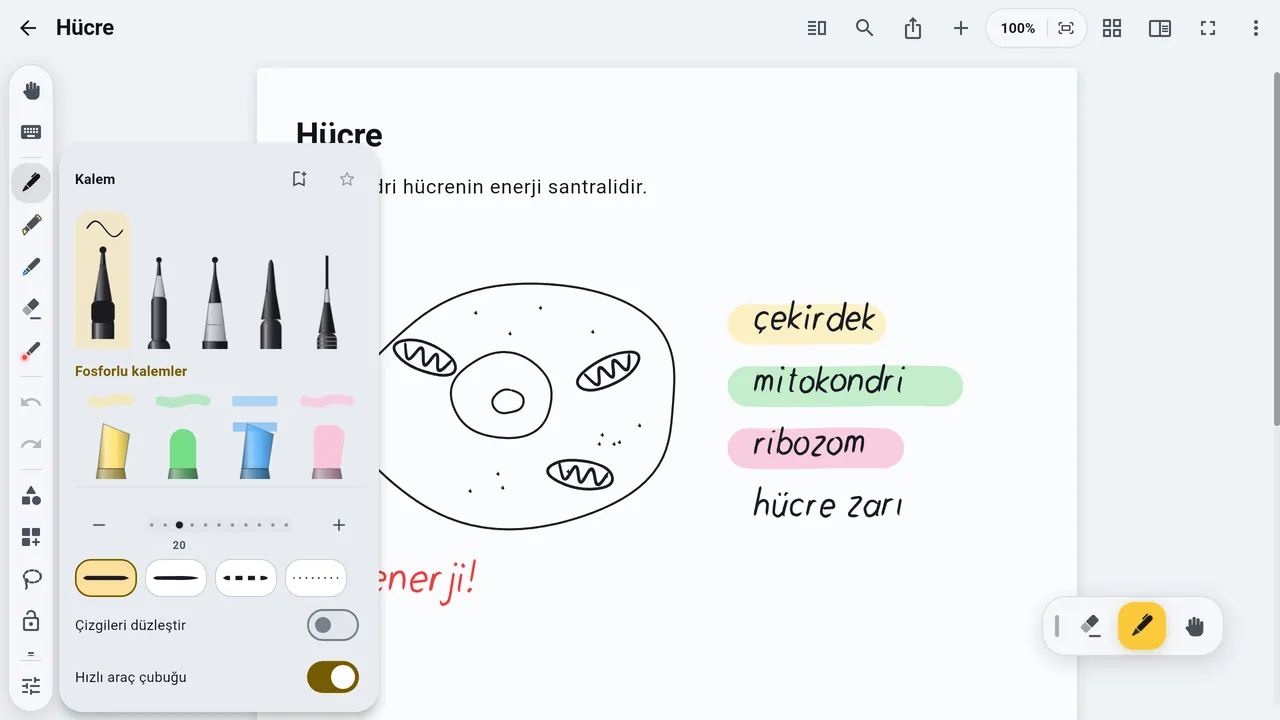The width and height of the screenshot is (1280, 720).
Task: Select the hand pan tool in left toolbar
Action: pos(31,91)
